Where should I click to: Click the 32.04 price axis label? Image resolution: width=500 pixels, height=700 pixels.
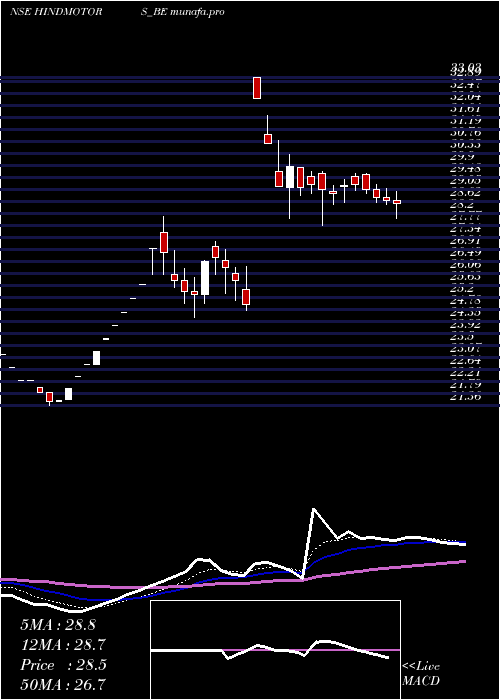click(466, 96)
